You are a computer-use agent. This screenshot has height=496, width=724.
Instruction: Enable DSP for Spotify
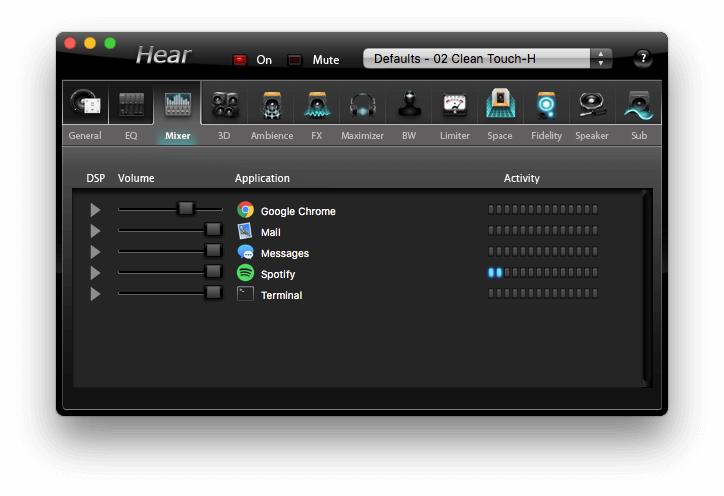96,273
